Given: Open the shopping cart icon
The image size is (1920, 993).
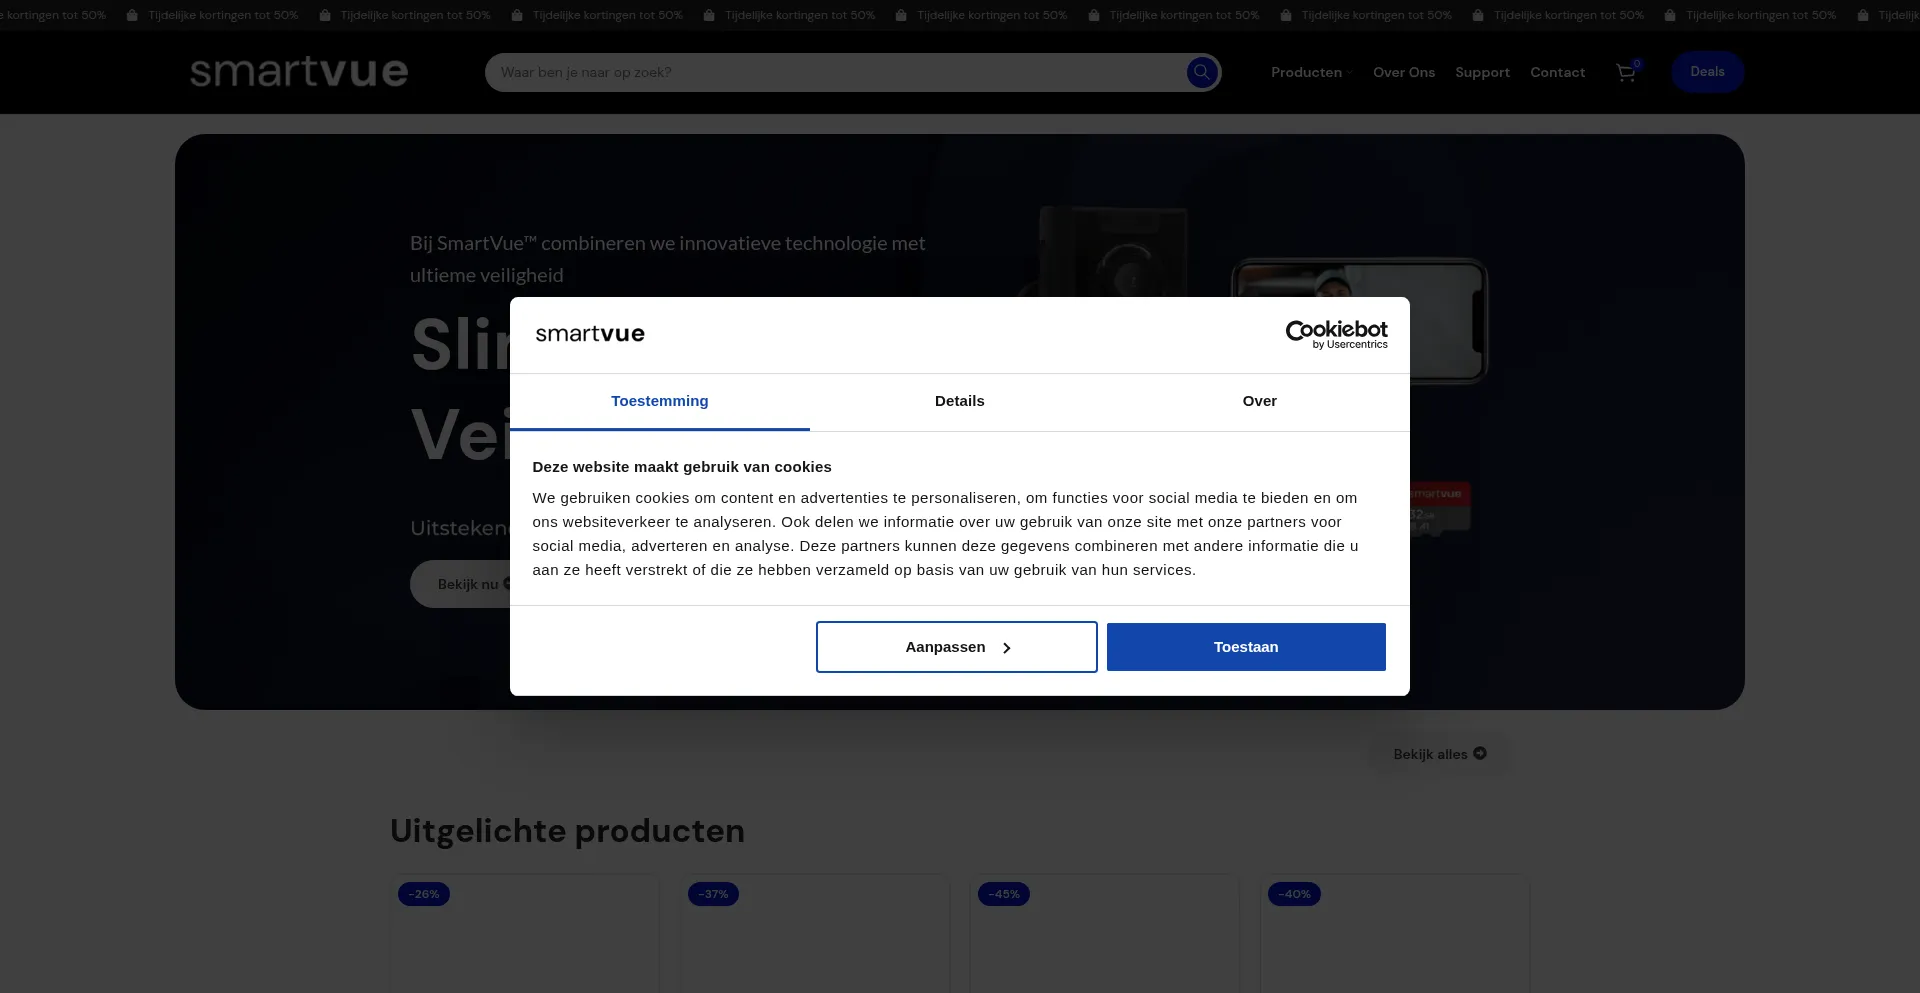Looking at the screenshot, I should click(1626, 72).
